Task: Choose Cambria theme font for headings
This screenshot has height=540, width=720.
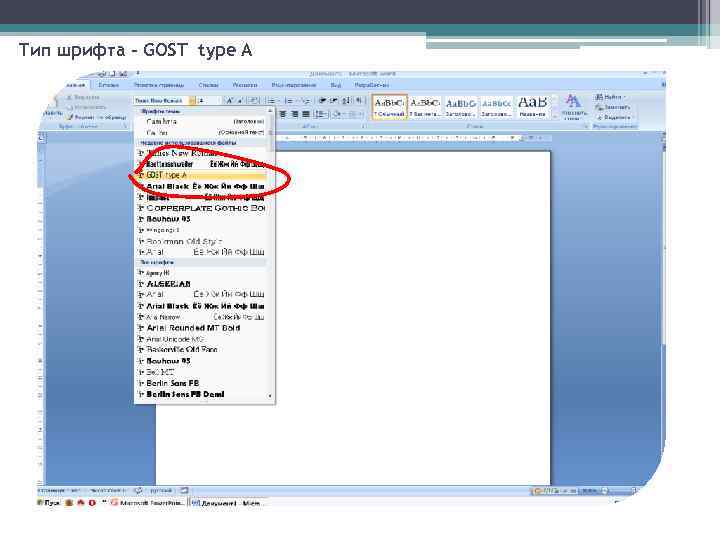Action: (x=202, y=122)
